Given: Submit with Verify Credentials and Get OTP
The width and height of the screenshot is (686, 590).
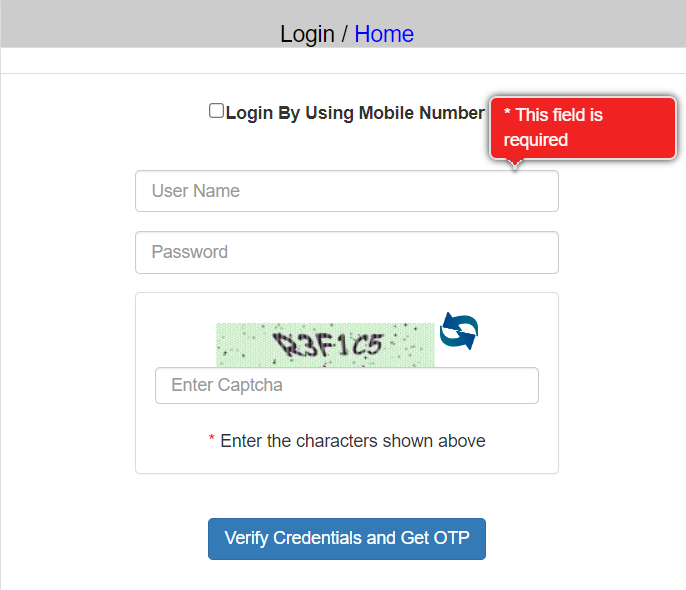Looking at the screenshot, I should 347,539.
